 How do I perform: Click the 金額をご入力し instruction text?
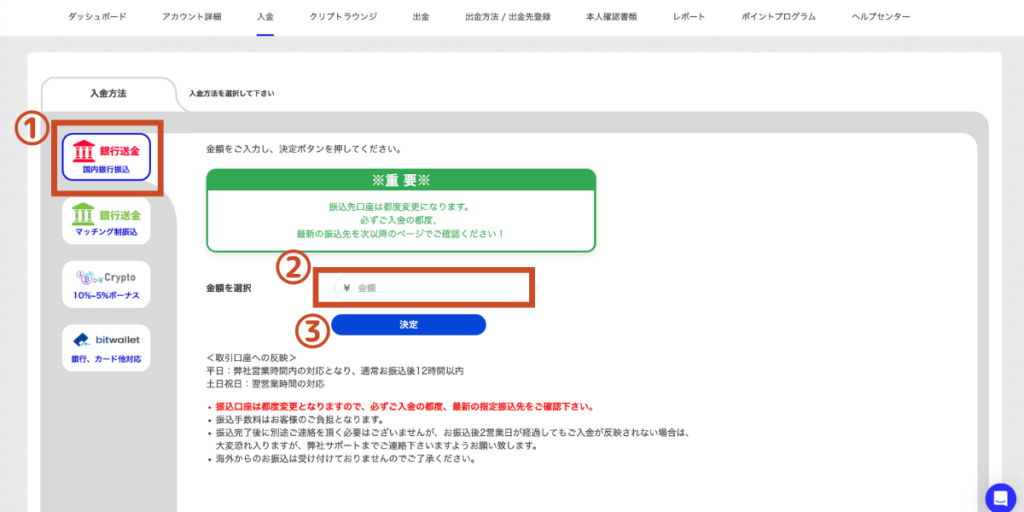click(x=303, y=149)
